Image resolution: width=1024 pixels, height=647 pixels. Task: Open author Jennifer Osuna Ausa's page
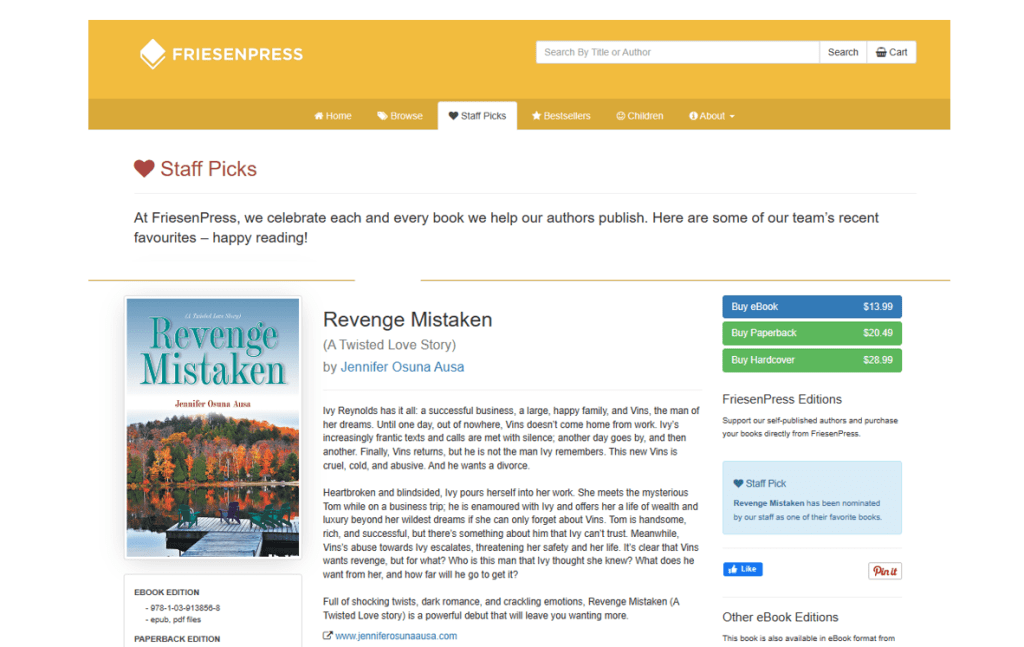(x=402, y=367)
